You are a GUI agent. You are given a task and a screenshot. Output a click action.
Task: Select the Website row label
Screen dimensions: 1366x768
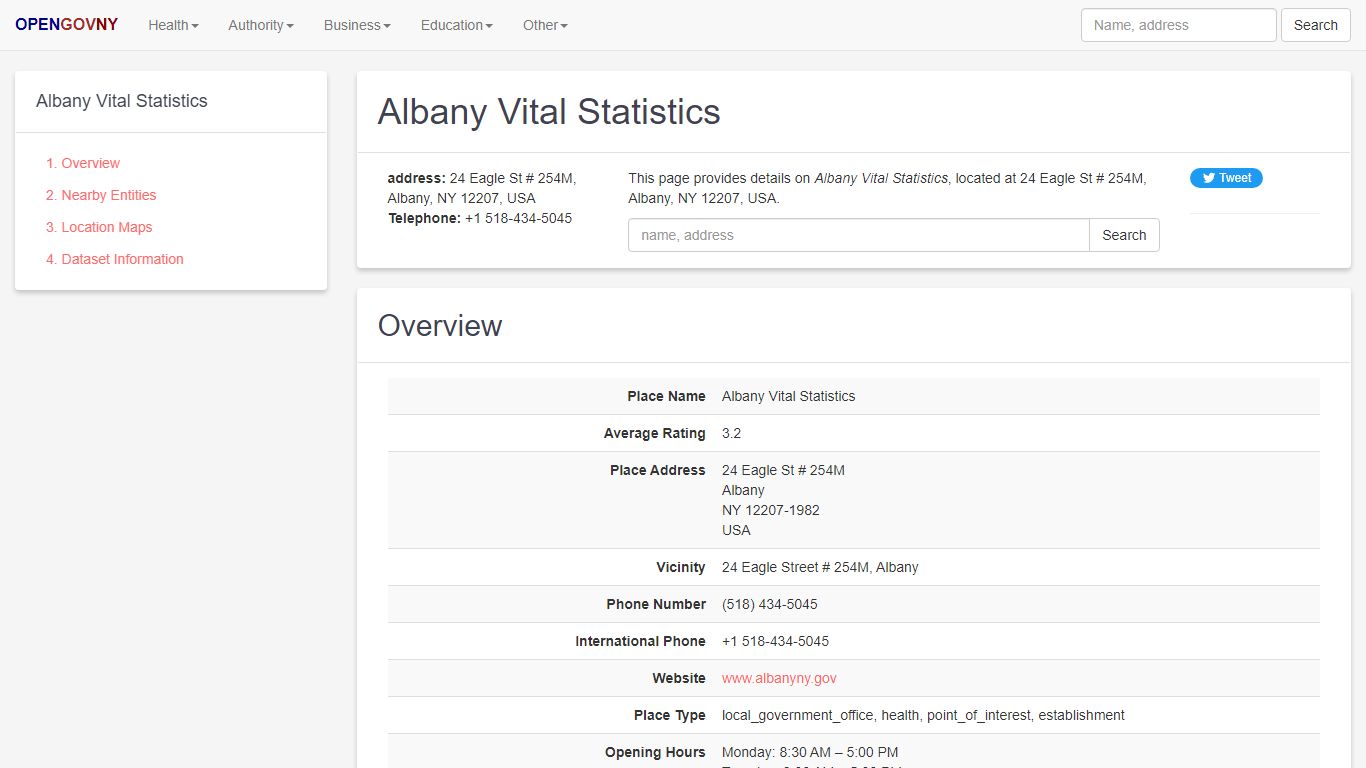679,678
